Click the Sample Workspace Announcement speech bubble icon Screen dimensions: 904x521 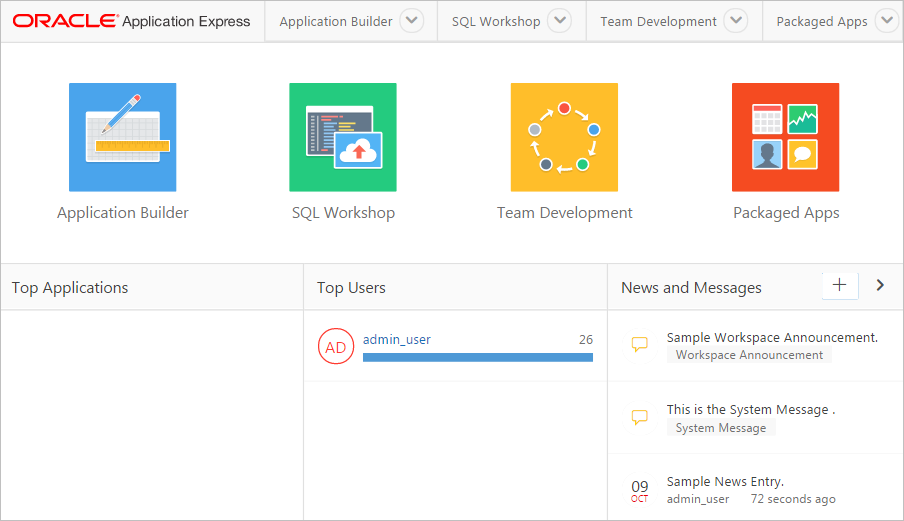click(x=640, y=344)
